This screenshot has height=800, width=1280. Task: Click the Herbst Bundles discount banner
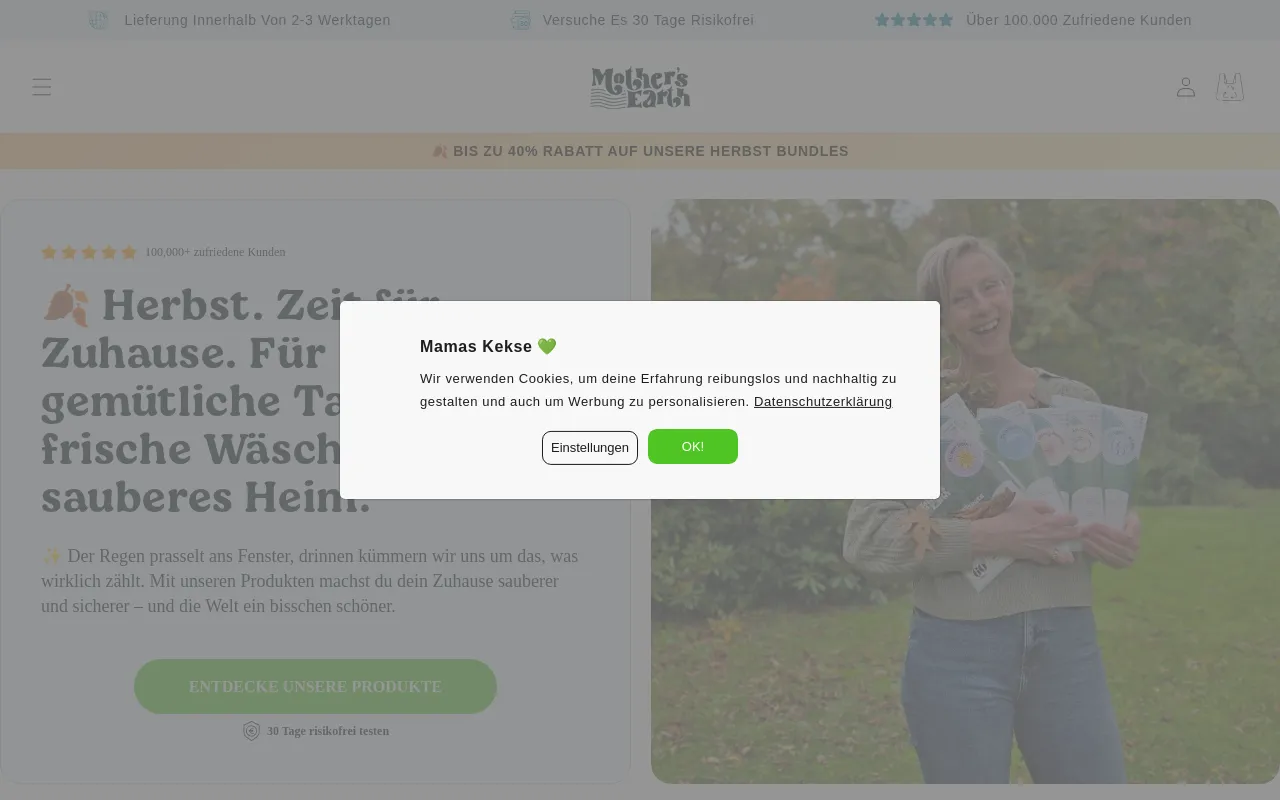pyautogui.click(x=640, y=151)
